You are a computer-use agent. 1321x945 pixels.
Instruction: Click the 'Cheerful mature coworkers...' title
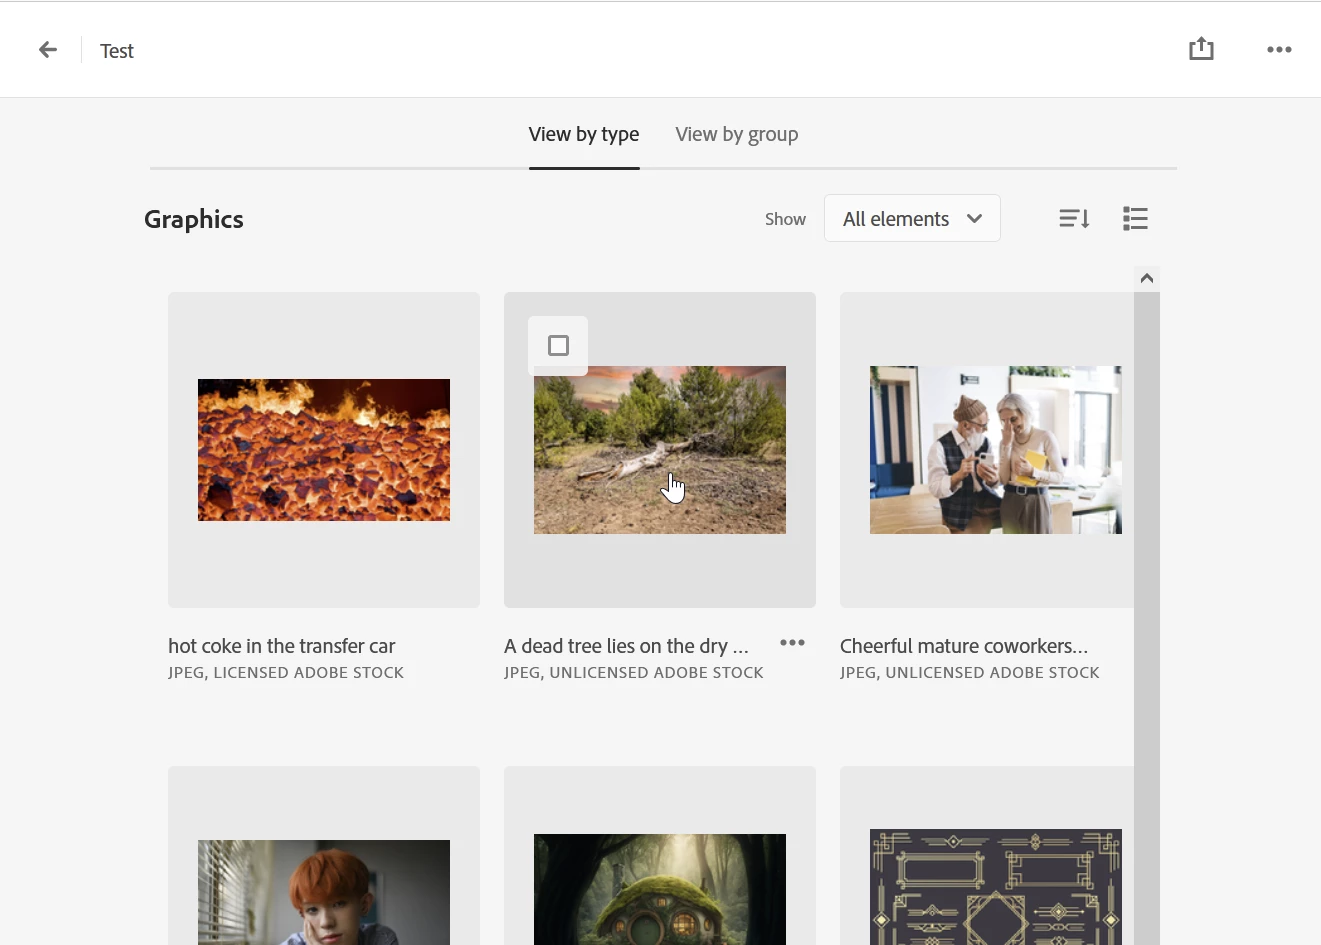(x=964, y=646)
